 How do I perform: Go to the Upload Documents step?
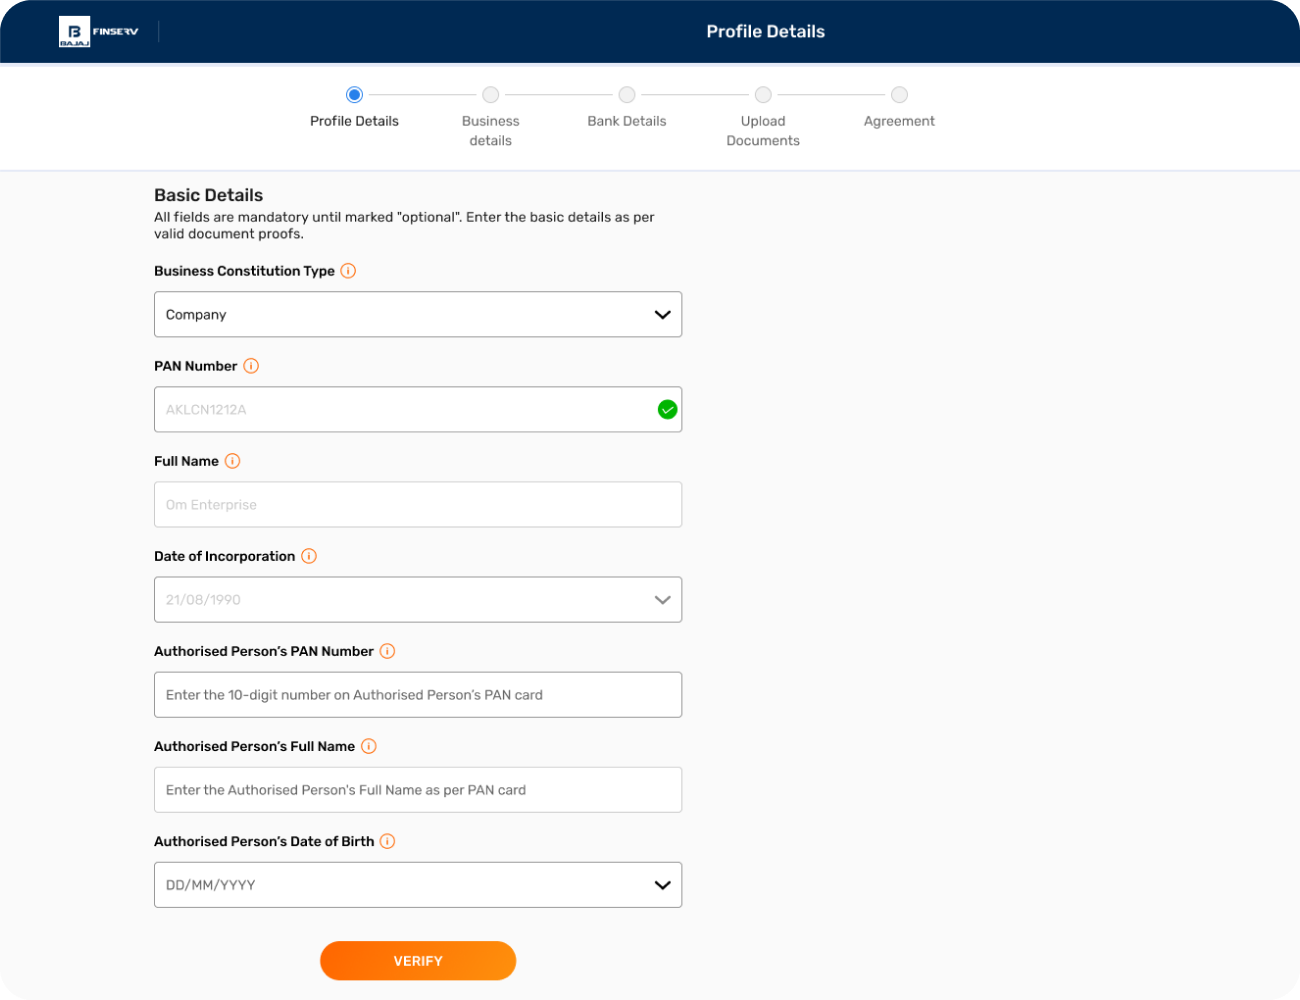[x=763, y=95]
